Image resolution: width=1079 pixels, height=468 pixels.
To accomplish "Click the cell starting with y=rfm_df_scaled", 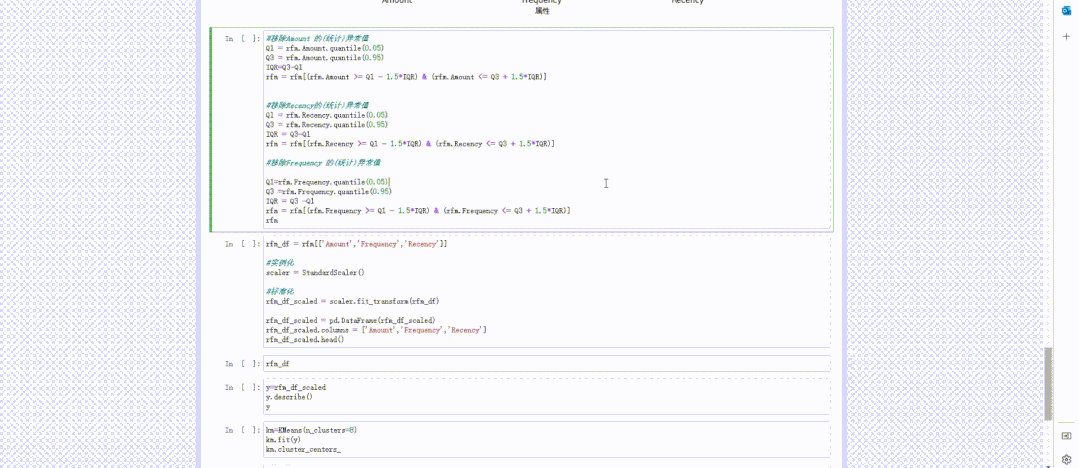I will pos(547,396).
